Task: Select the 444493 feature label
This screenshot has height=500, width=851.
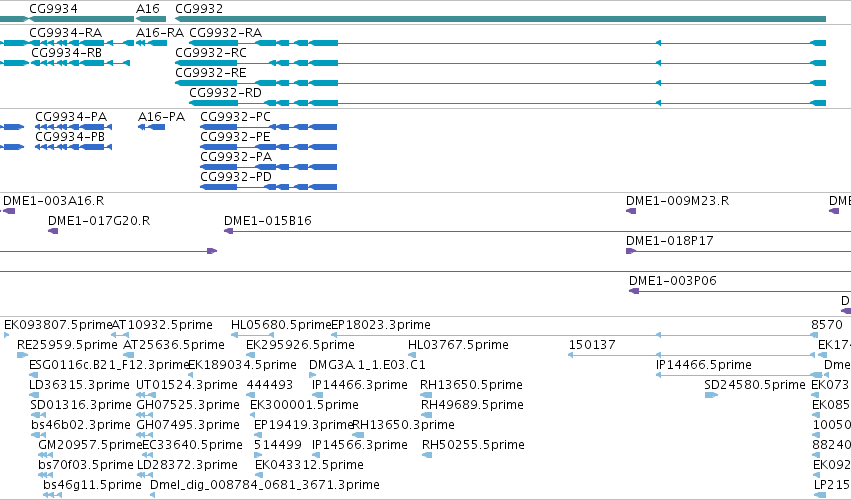Action: click(270, 385)
